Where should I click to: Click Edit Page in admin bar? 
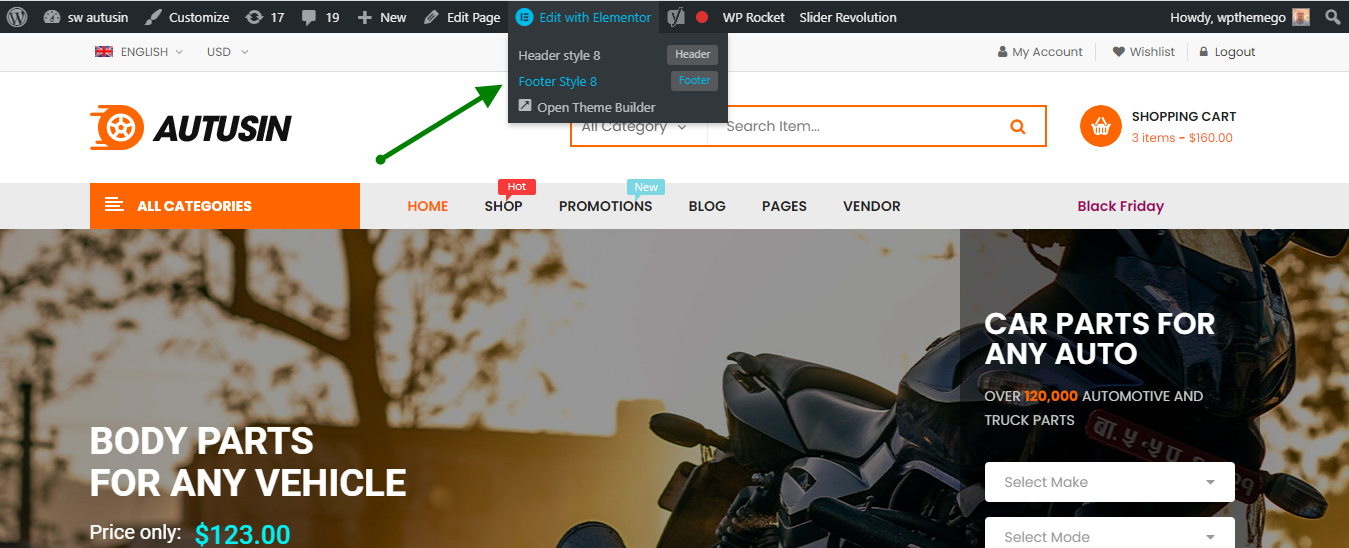(462, 17)
